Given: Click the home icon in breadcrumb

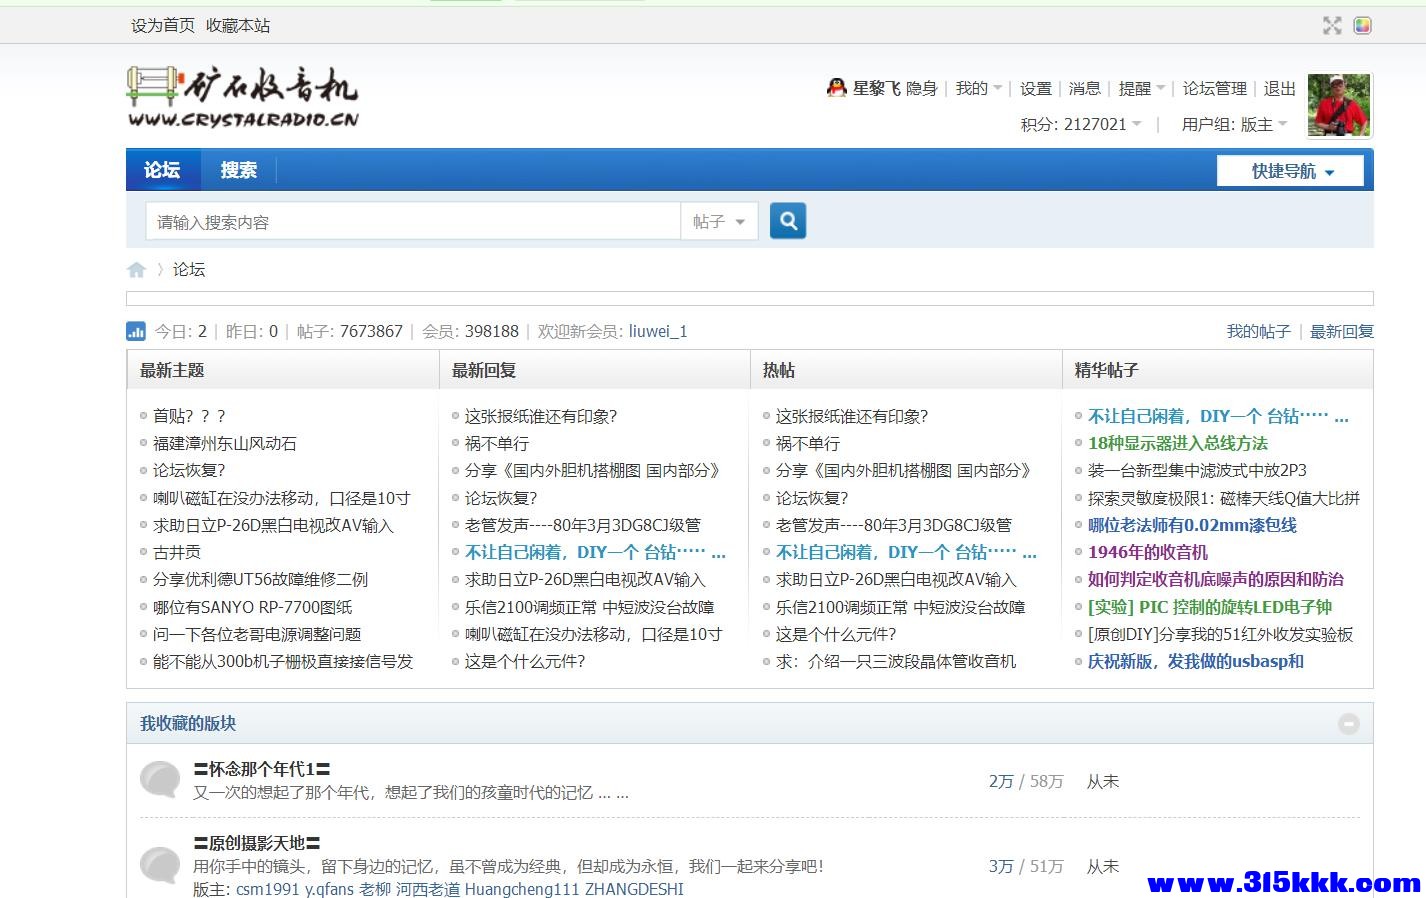Looking at the screenshot, I should pos(136,269).
